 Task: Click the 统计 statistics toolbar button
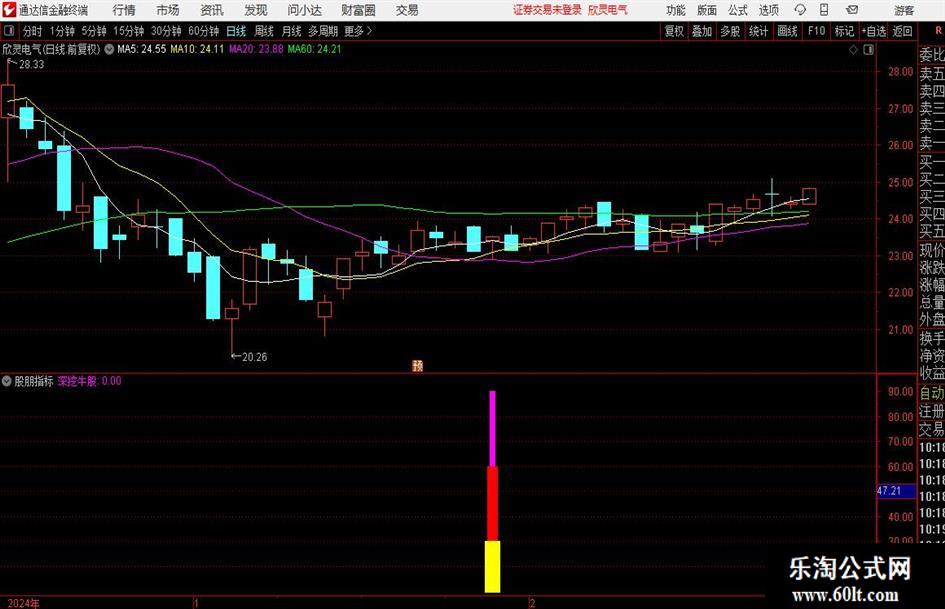[758, 31]
